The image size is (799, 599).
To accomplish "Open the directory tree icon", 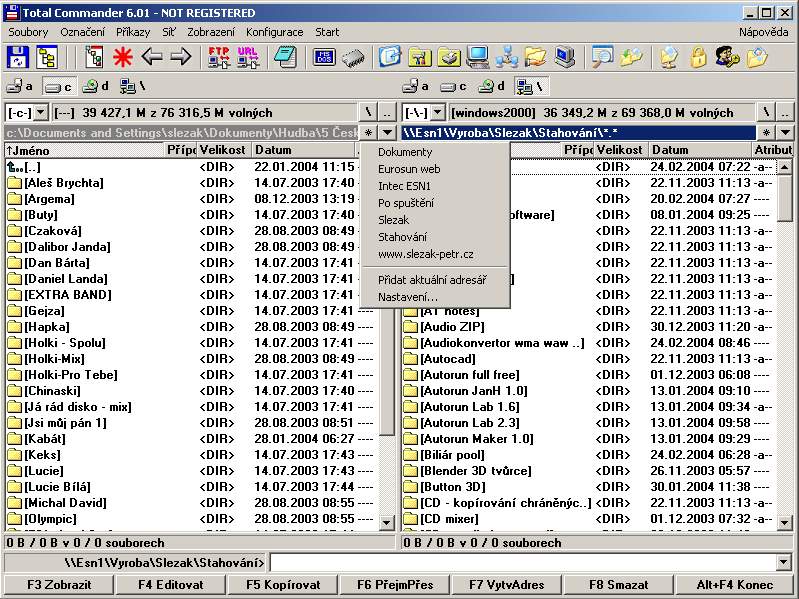I will [x=94, y=57].
